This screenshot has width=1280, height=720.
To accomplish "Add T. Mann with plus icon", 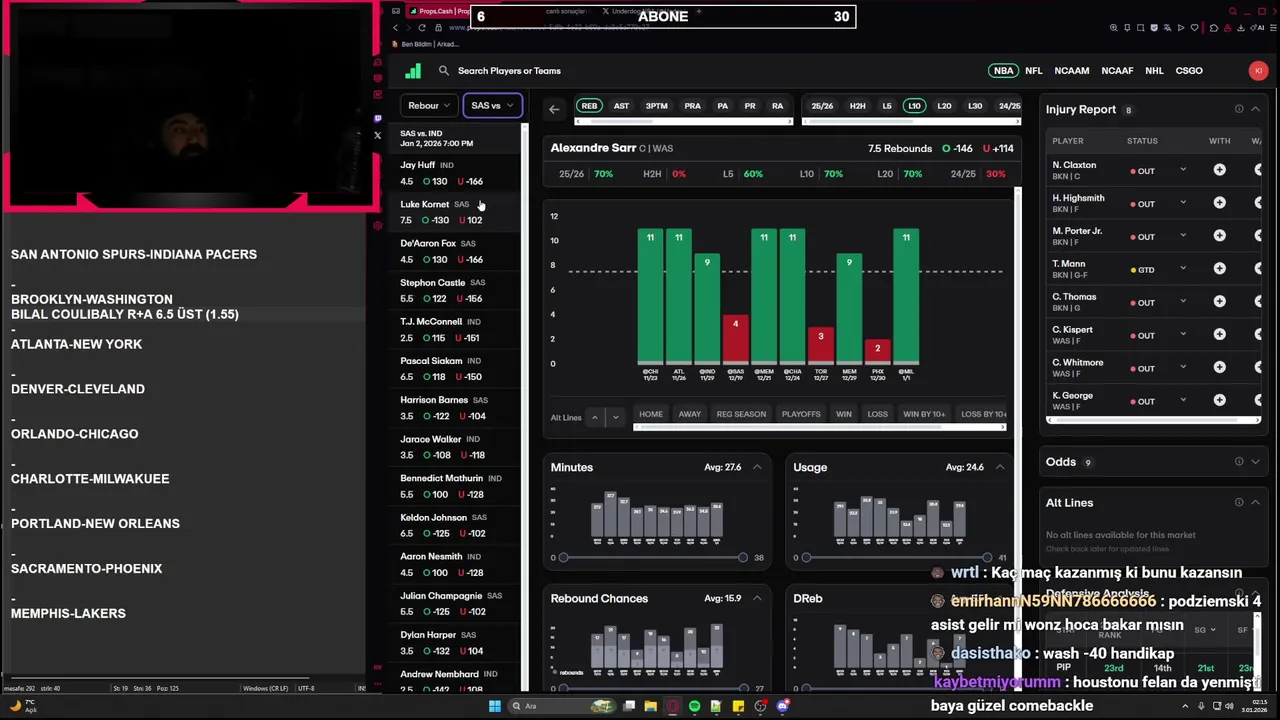I will coord(1219,269).
